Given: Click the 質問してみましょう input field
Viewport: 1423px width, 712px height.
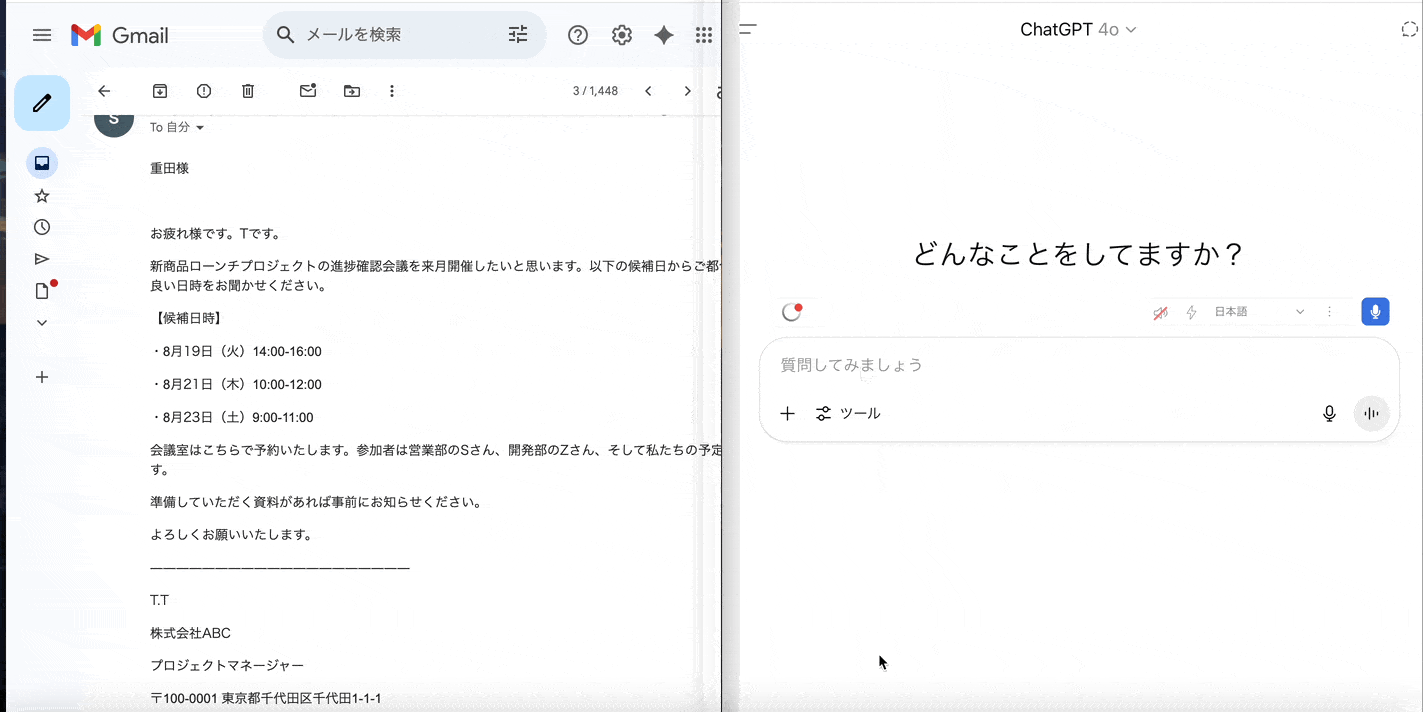Looking at the screenshot, I should (1000, 365).
